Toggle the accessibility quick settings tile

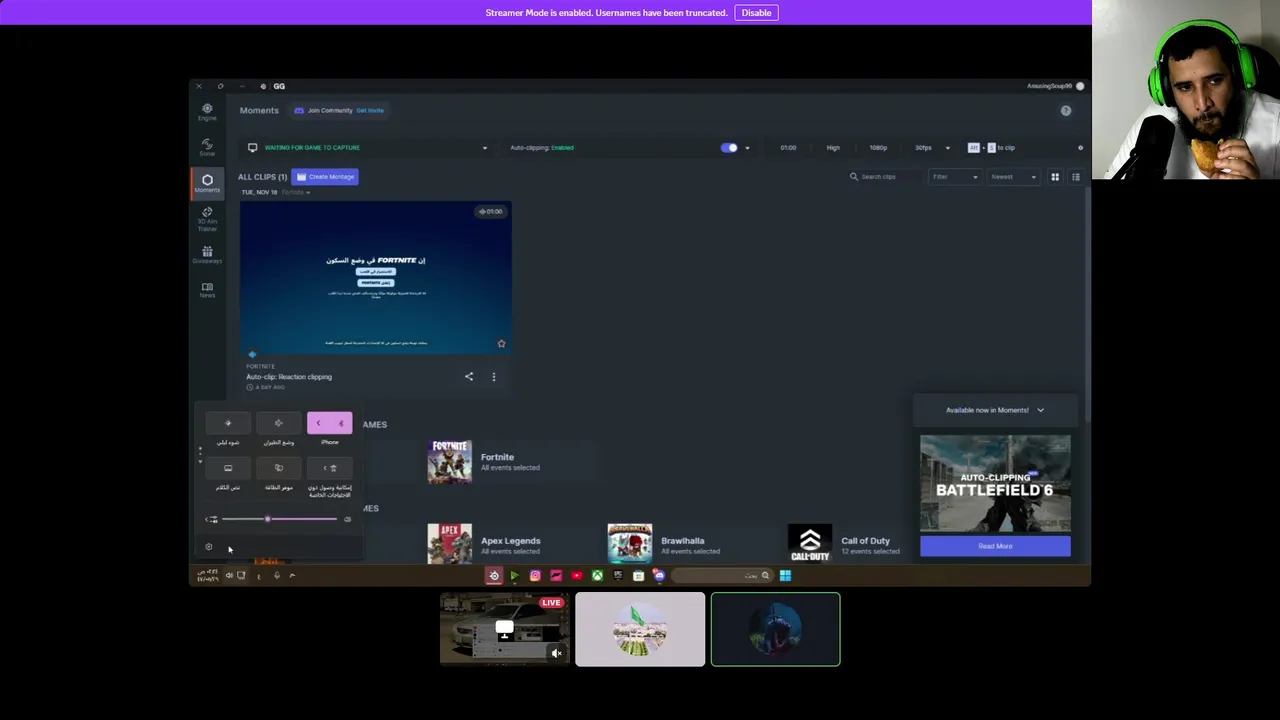pos(329,468)
